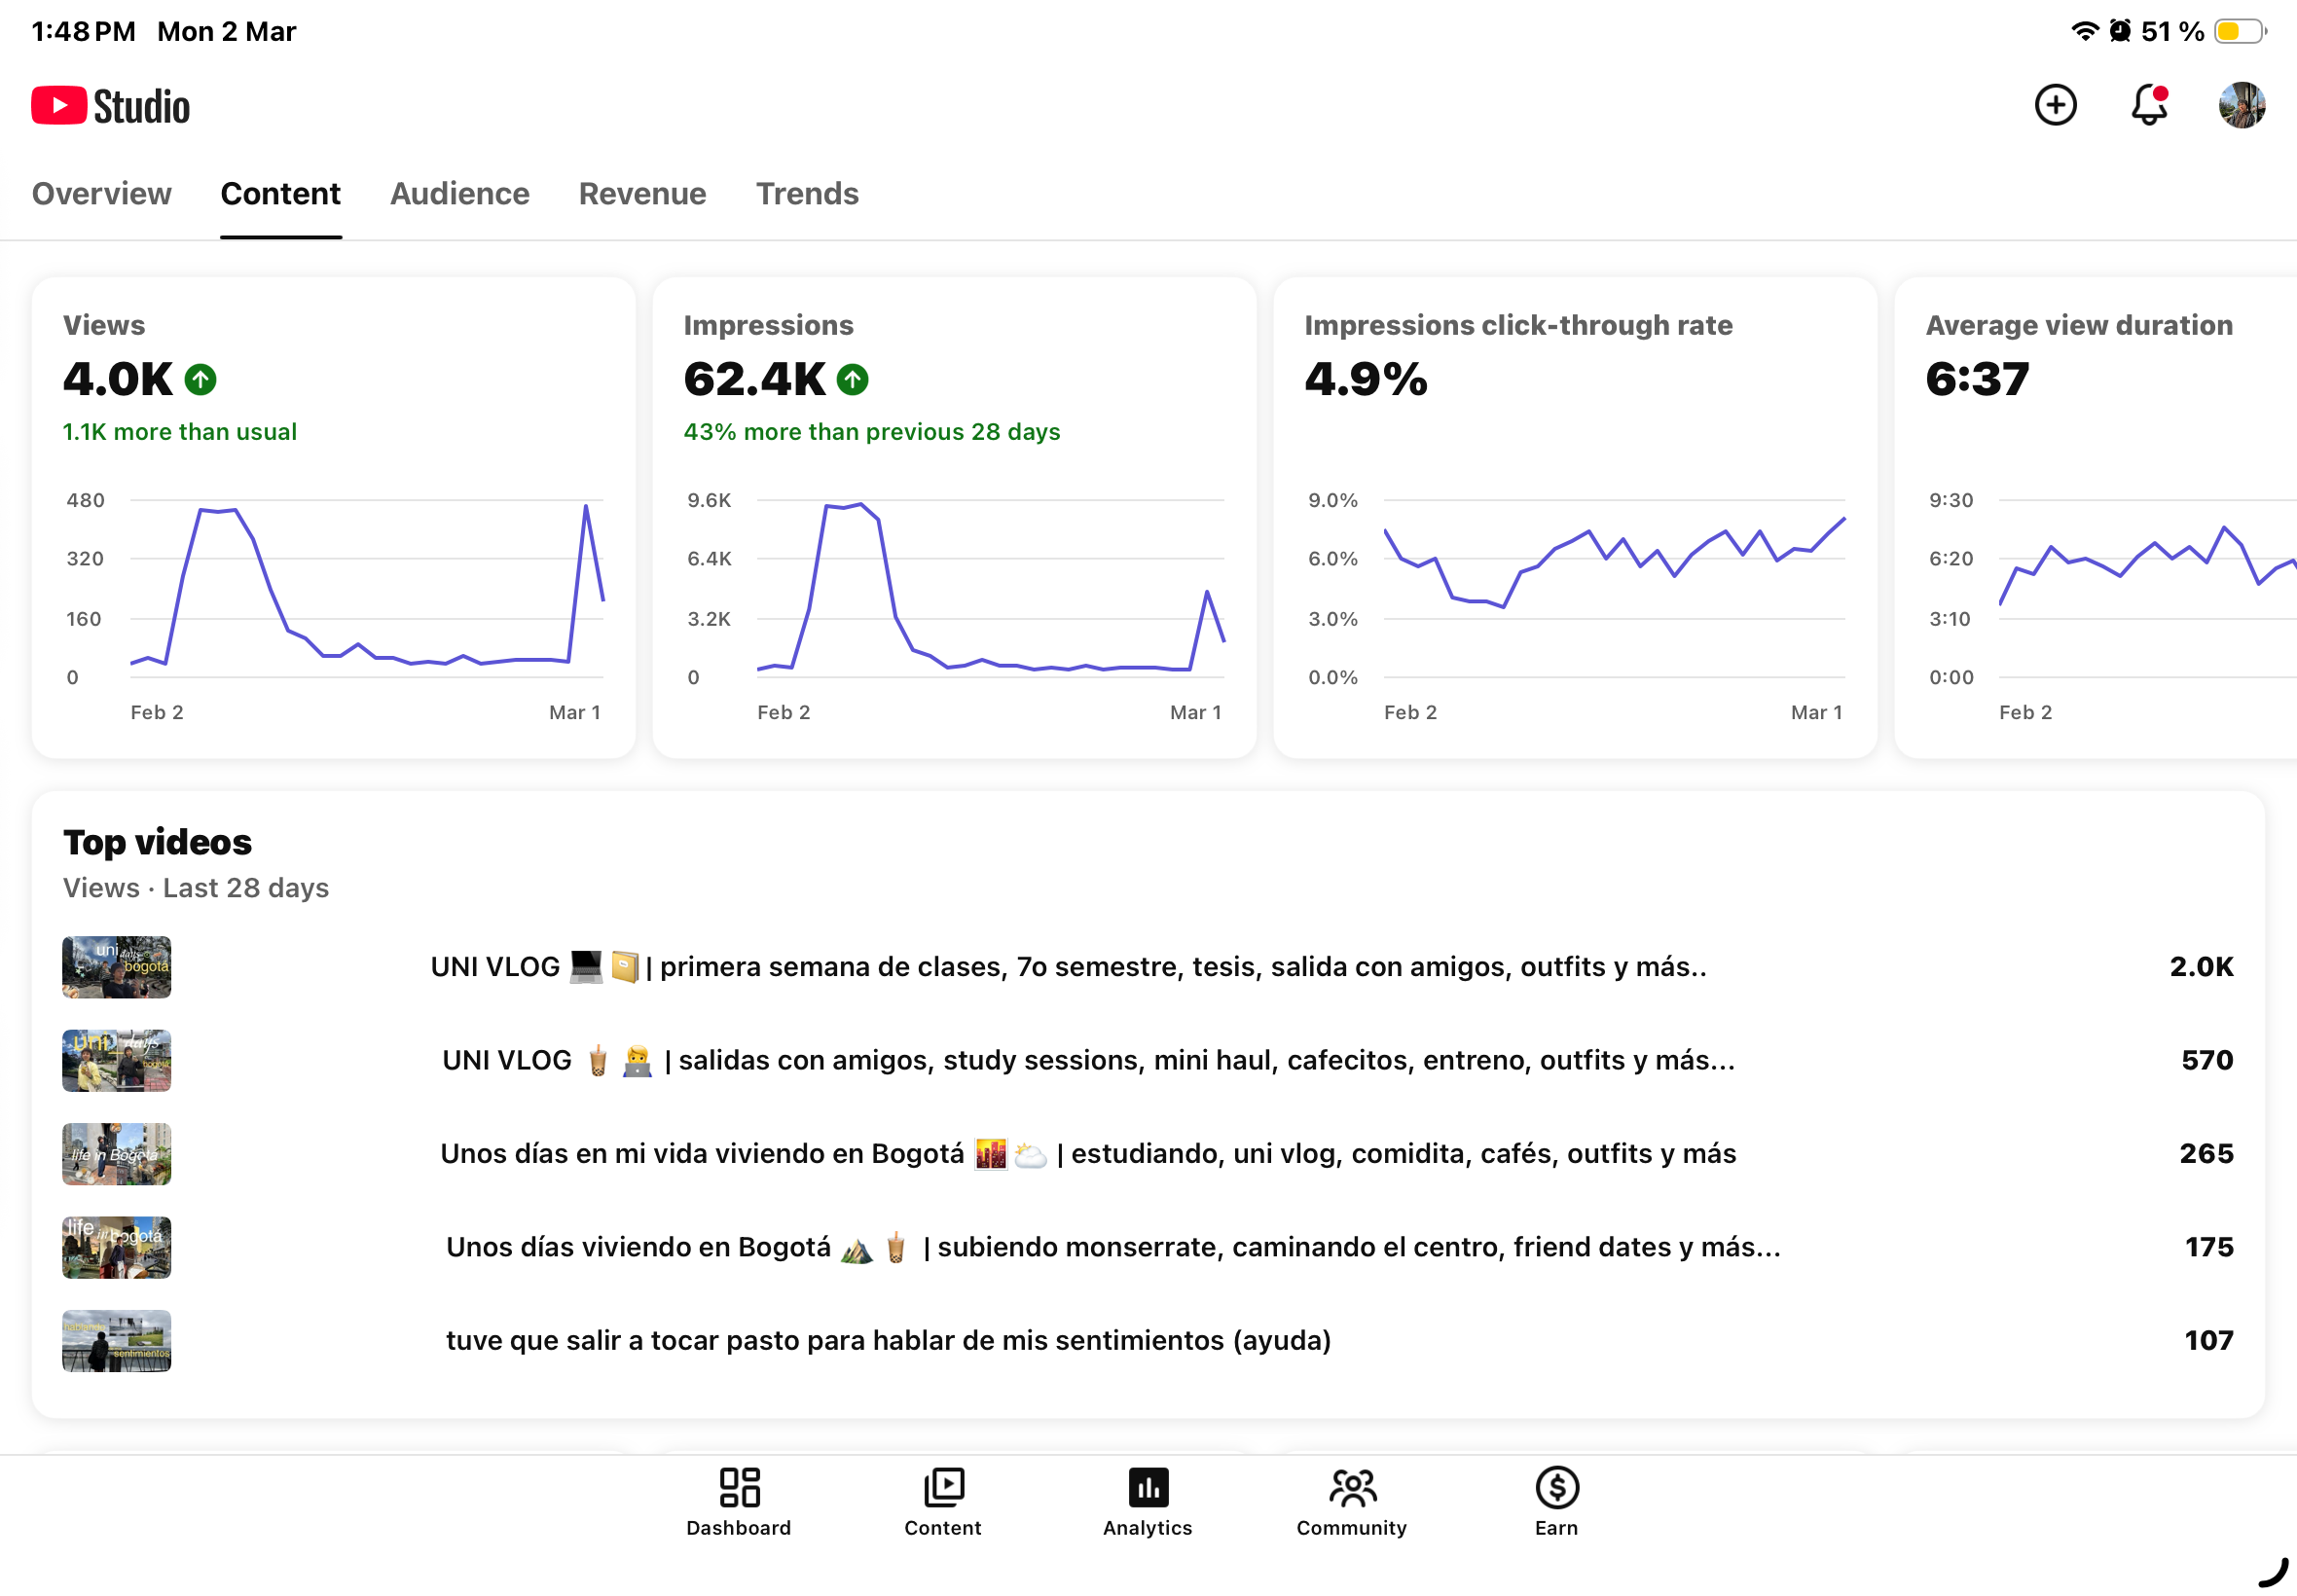
Task: Open the Impressions metric card
Action: coord(954,517)
